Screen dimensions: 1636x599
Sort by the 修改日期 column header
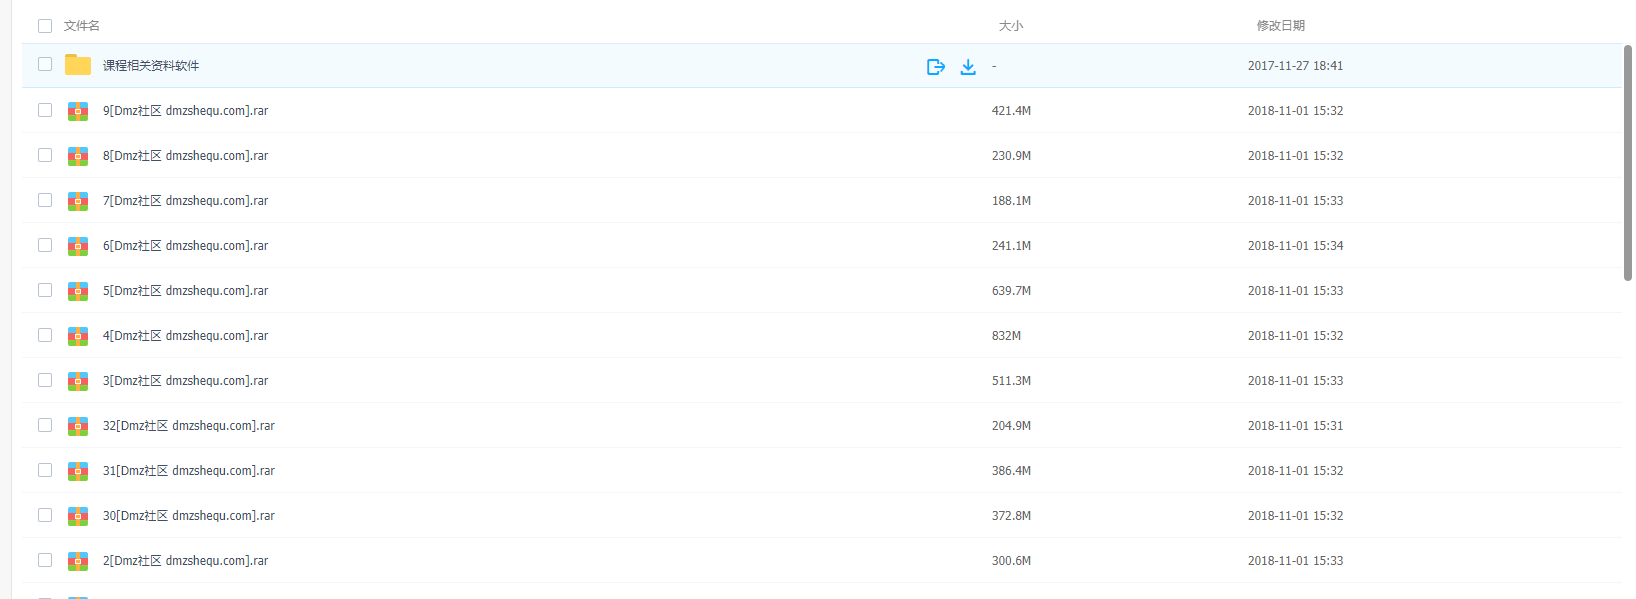click(x=1281, y=26)
